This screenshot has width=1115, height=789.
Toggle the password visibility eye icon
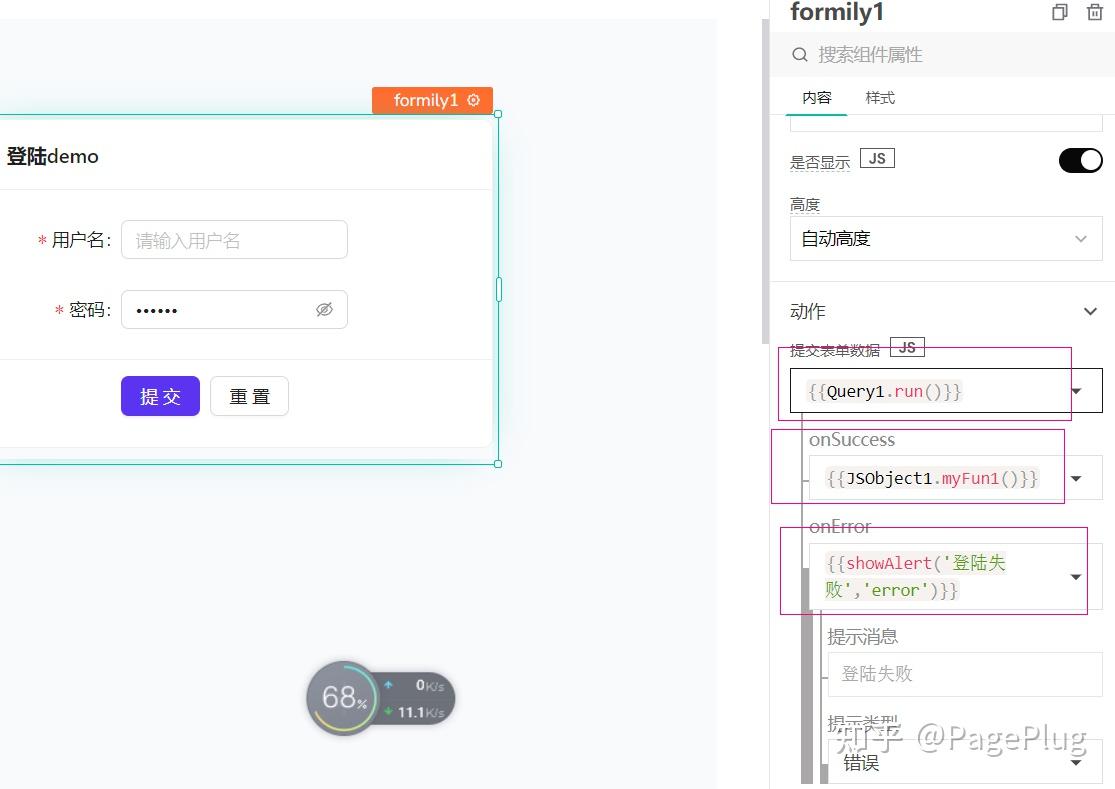324,310
